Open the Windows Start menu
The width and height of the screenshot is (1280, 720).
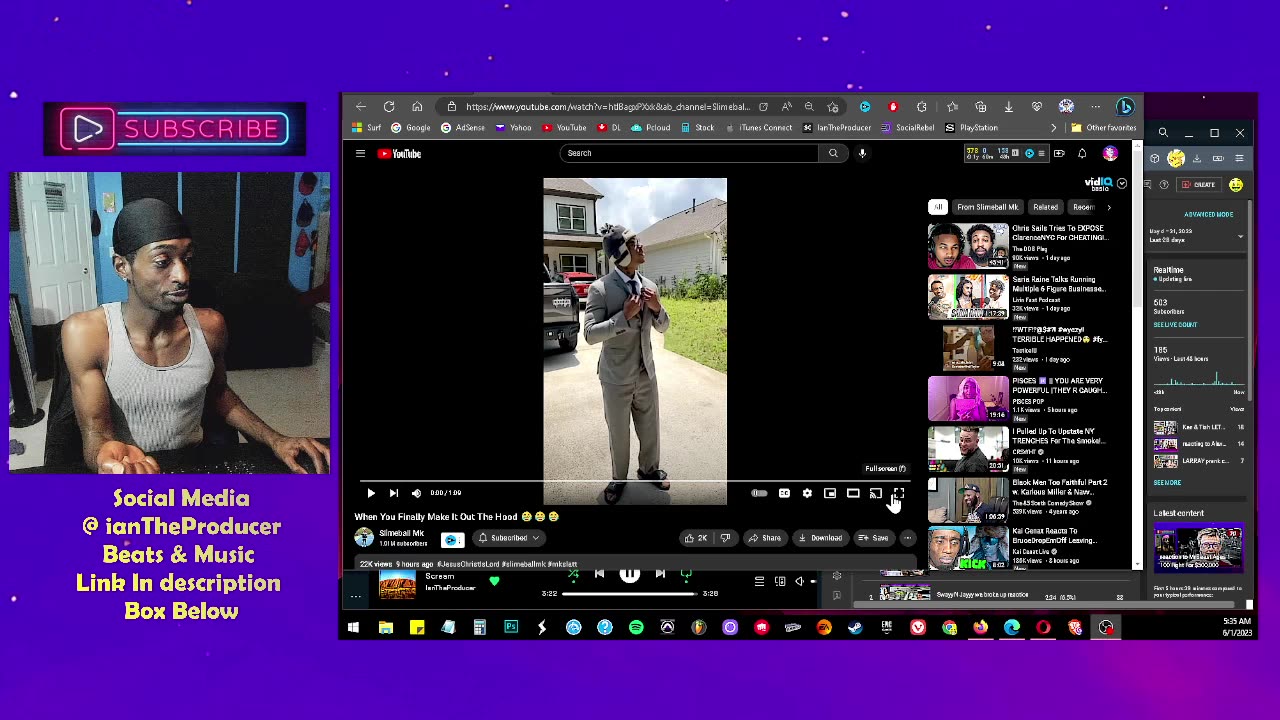point(354,628)
